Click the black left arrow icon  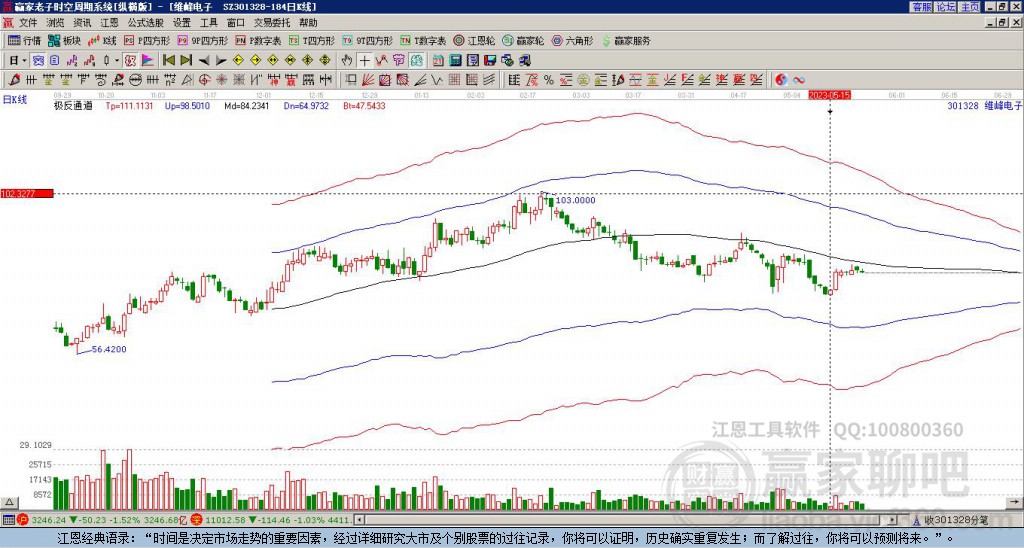[204, 61]
